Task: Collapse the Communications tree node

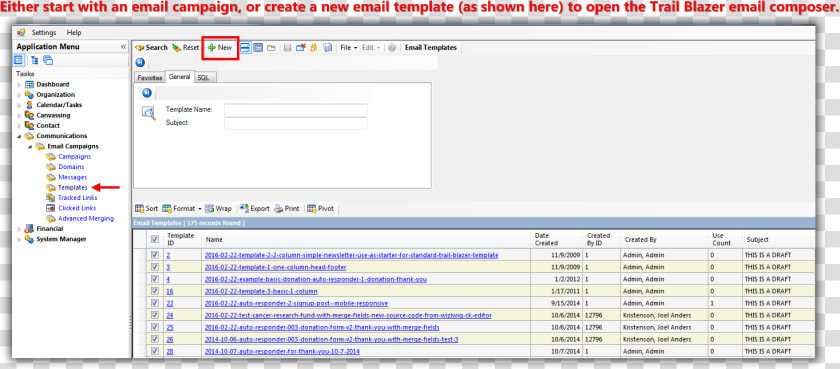Action: (19, 136)
